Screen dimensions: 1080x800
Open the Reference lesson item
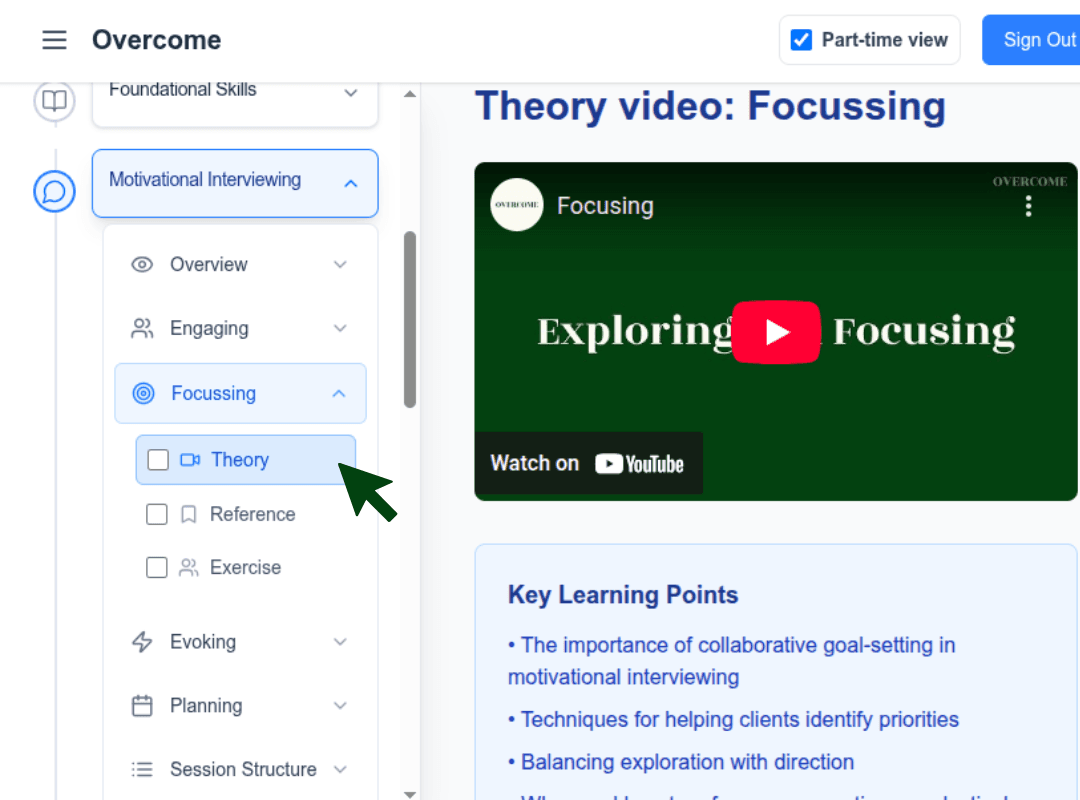252,514
